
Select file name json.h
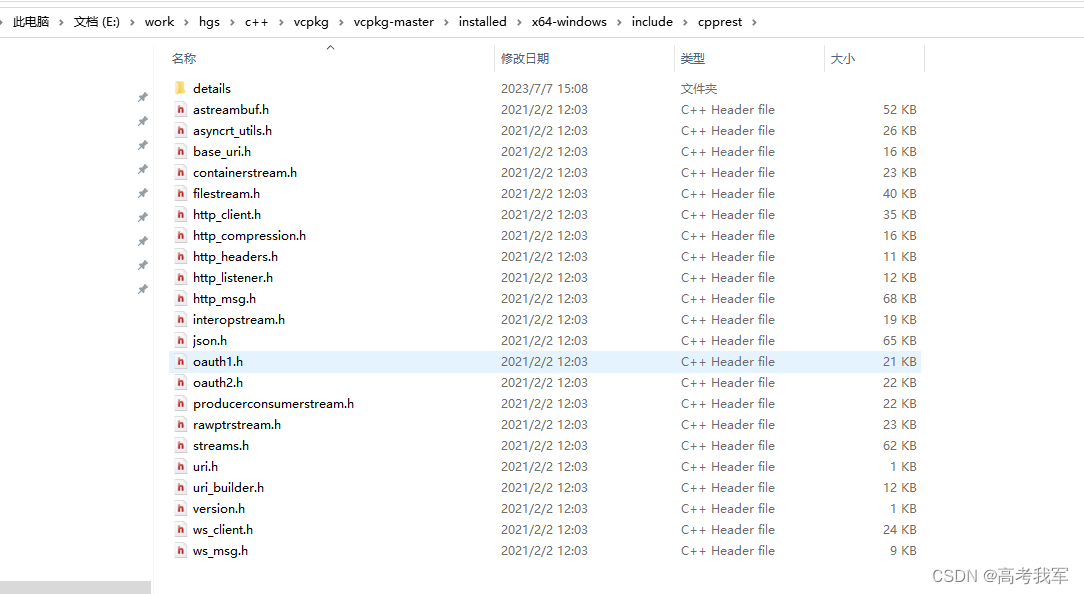209,340
